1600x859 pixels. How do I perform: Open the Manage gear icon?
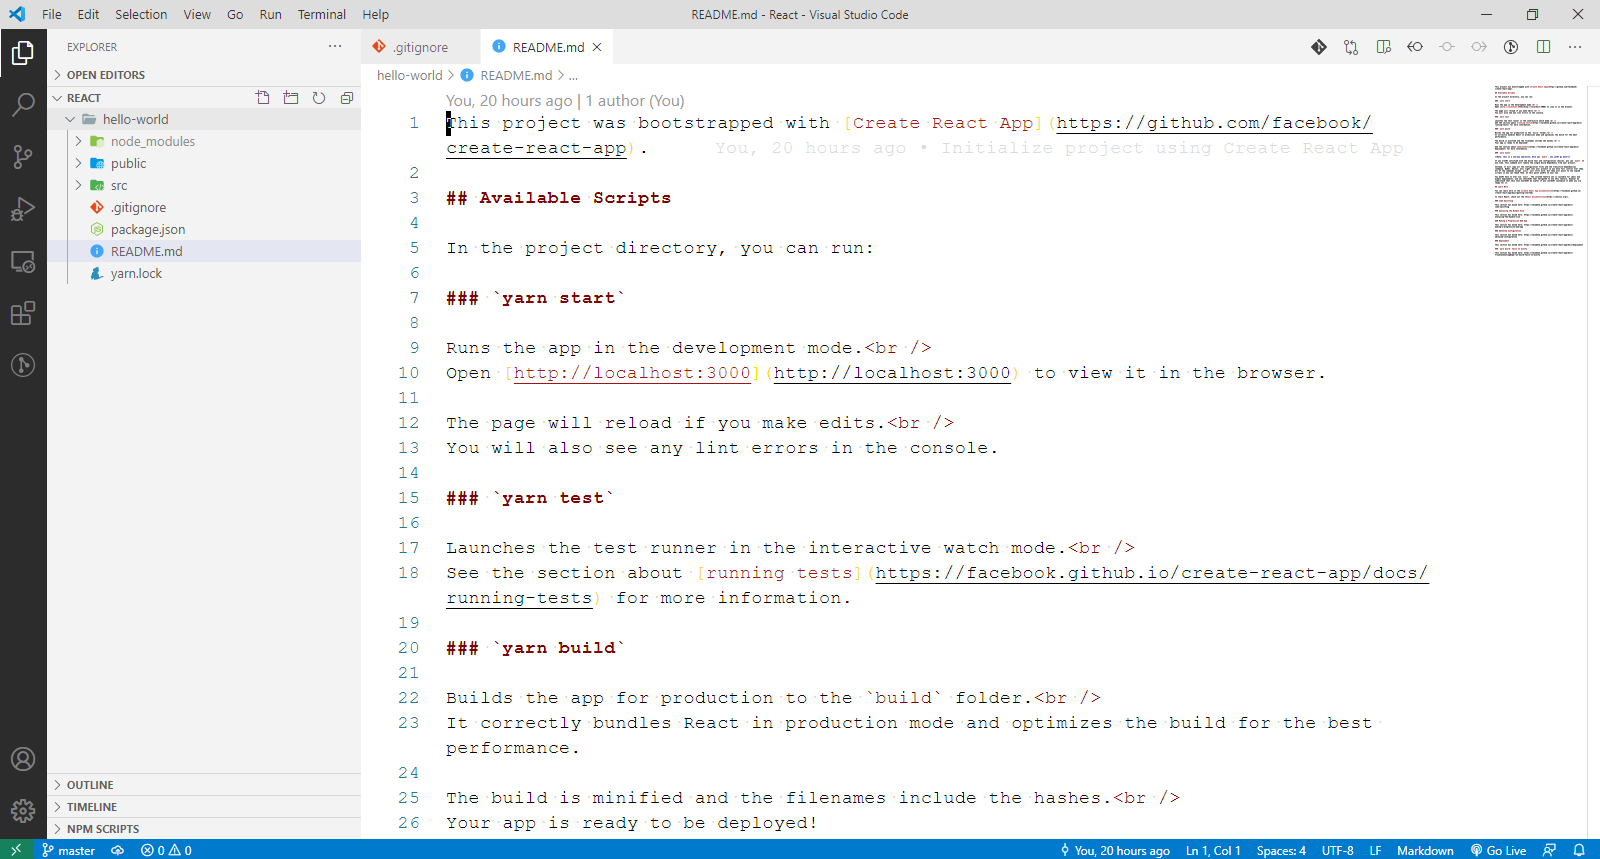23,811
